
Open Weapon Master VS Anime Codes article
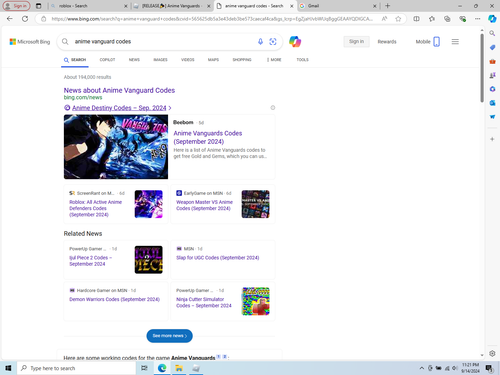[204, 205]
